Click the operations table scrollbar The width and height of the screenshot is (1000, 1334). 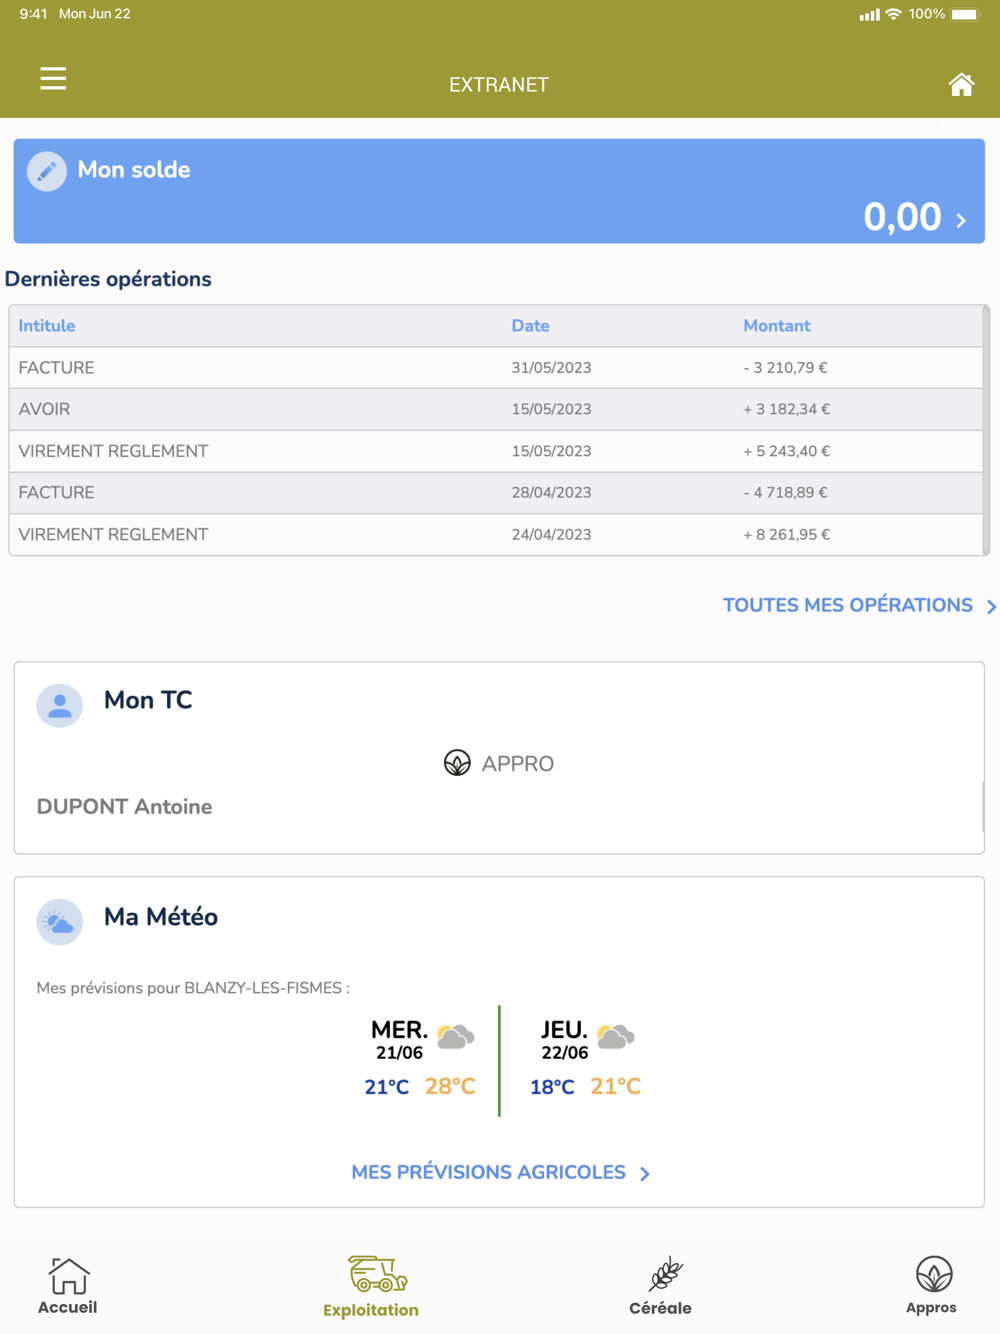[x=987, y=430]
